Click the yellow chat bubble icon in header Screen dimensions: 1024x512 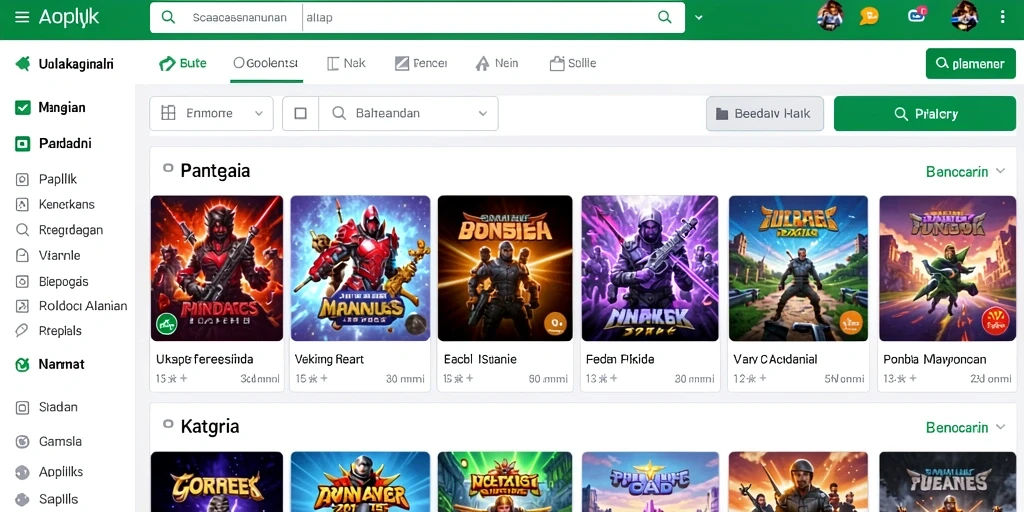pyautogui.click(x=869, y=16)
